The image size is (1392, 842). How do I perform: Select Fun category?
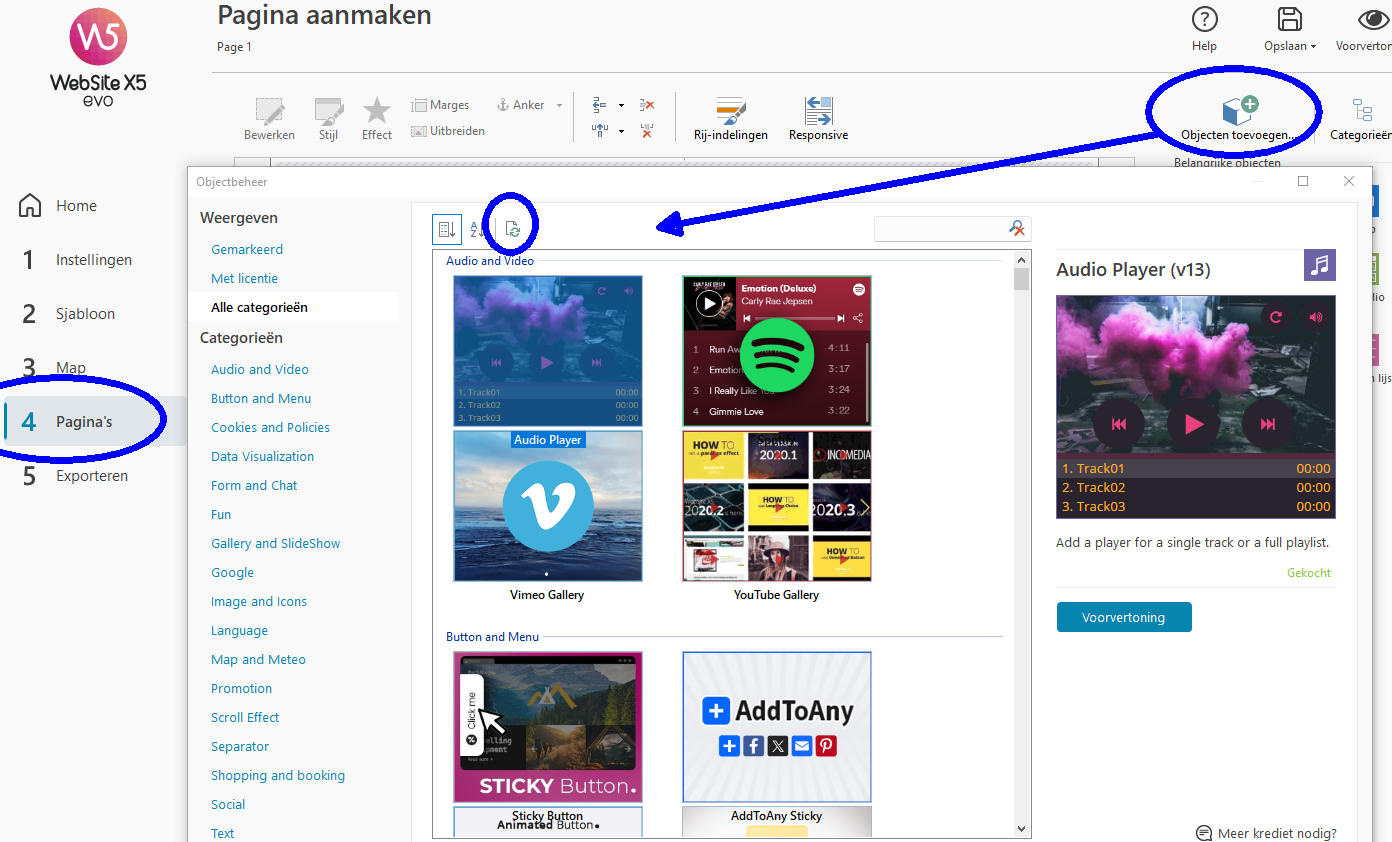[x=221, y=515]
